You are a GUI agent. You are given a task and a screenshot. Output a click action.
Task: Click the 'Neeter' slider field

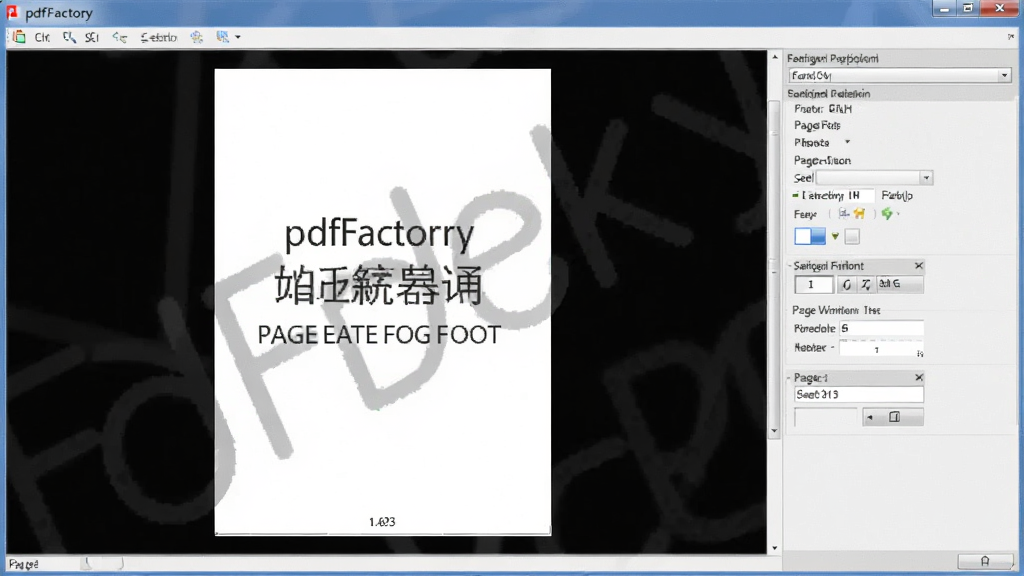point(882,348)
